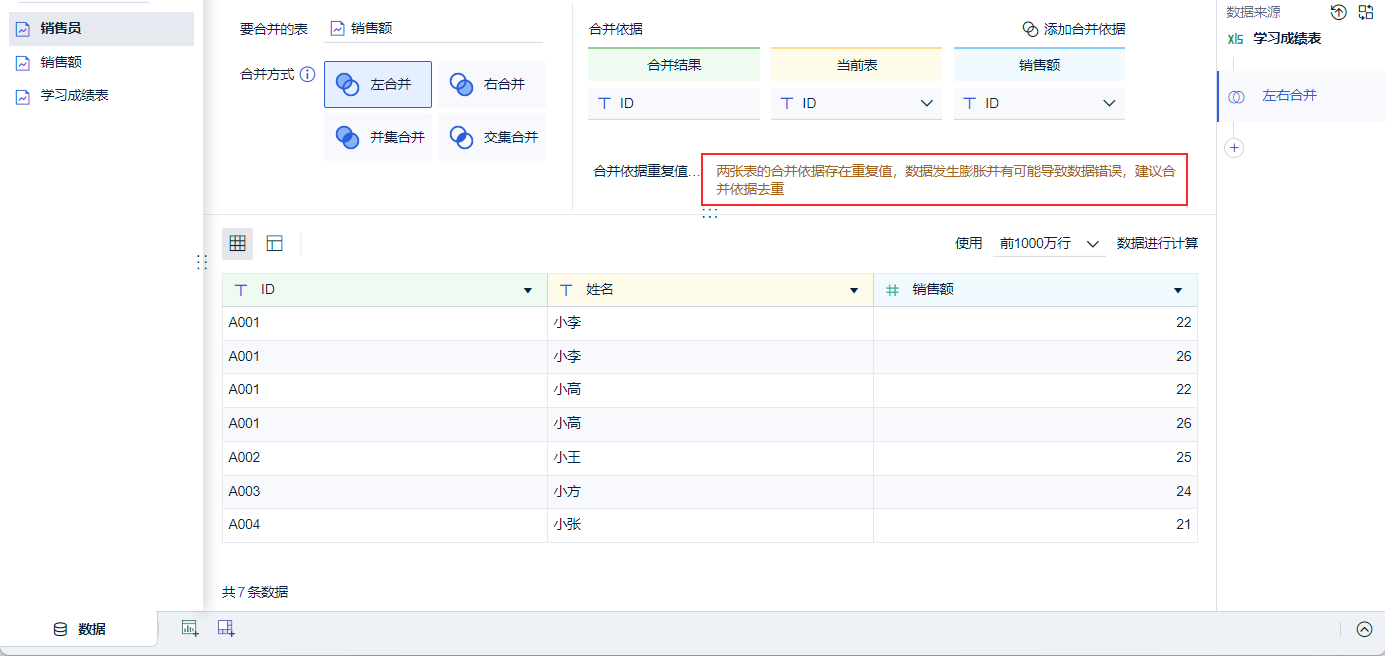Click the 销售额 merge basis header
This screenshot has width=1385, height=657.
pos(1039,65)
